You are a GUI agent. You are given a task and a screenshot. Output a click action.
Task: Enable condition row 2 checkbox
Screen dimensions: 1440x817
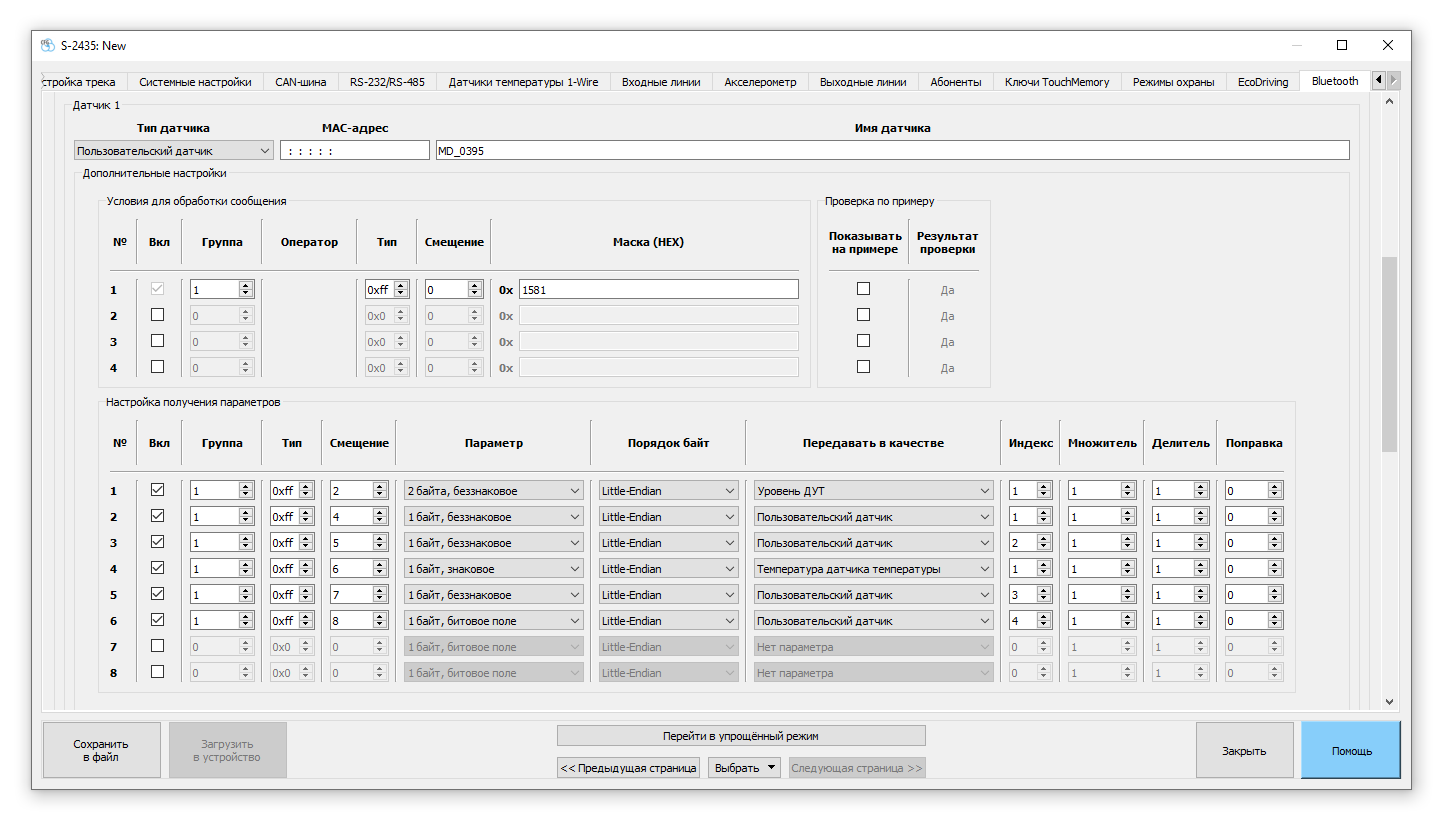pos(157,315)
